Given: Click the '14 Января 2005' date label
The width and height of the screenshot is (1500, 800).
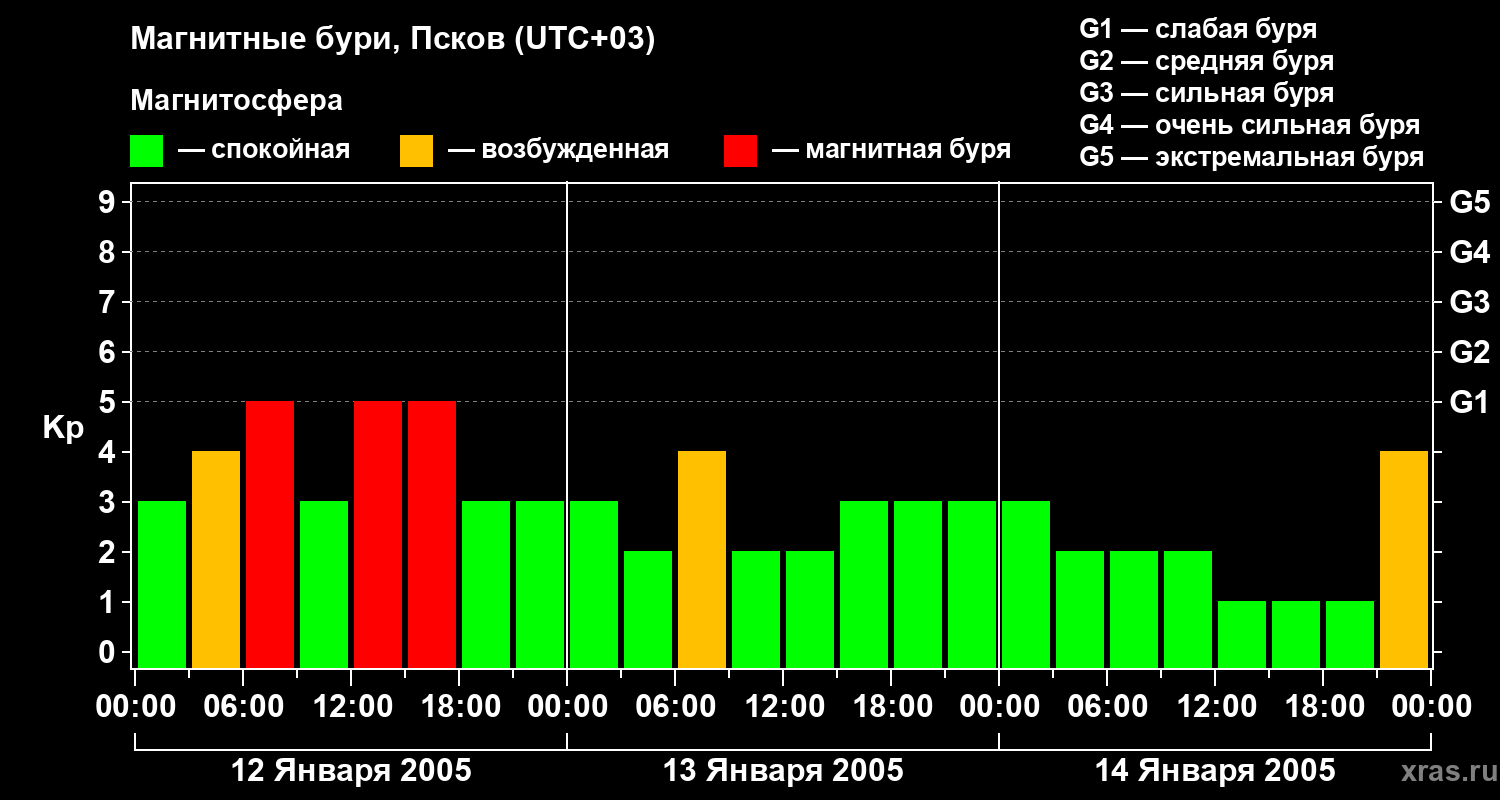Looking at the screenshot, I should (x=1215, y=771).
